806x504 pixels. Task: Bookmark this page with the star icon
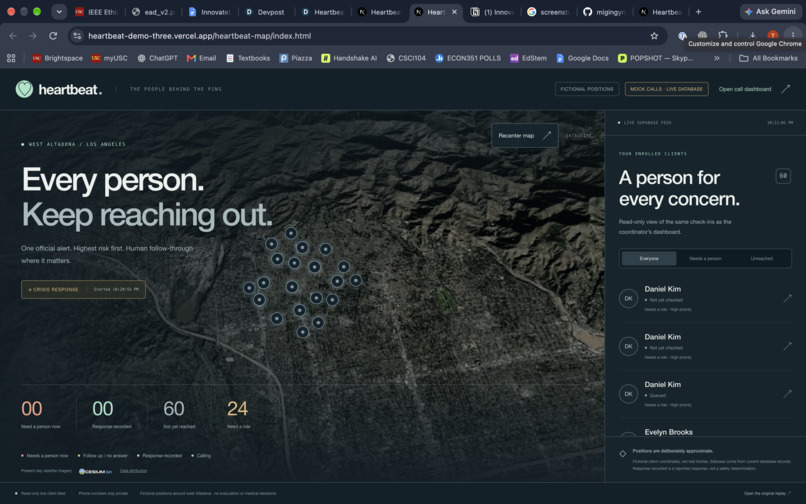[x=654, y=35]
